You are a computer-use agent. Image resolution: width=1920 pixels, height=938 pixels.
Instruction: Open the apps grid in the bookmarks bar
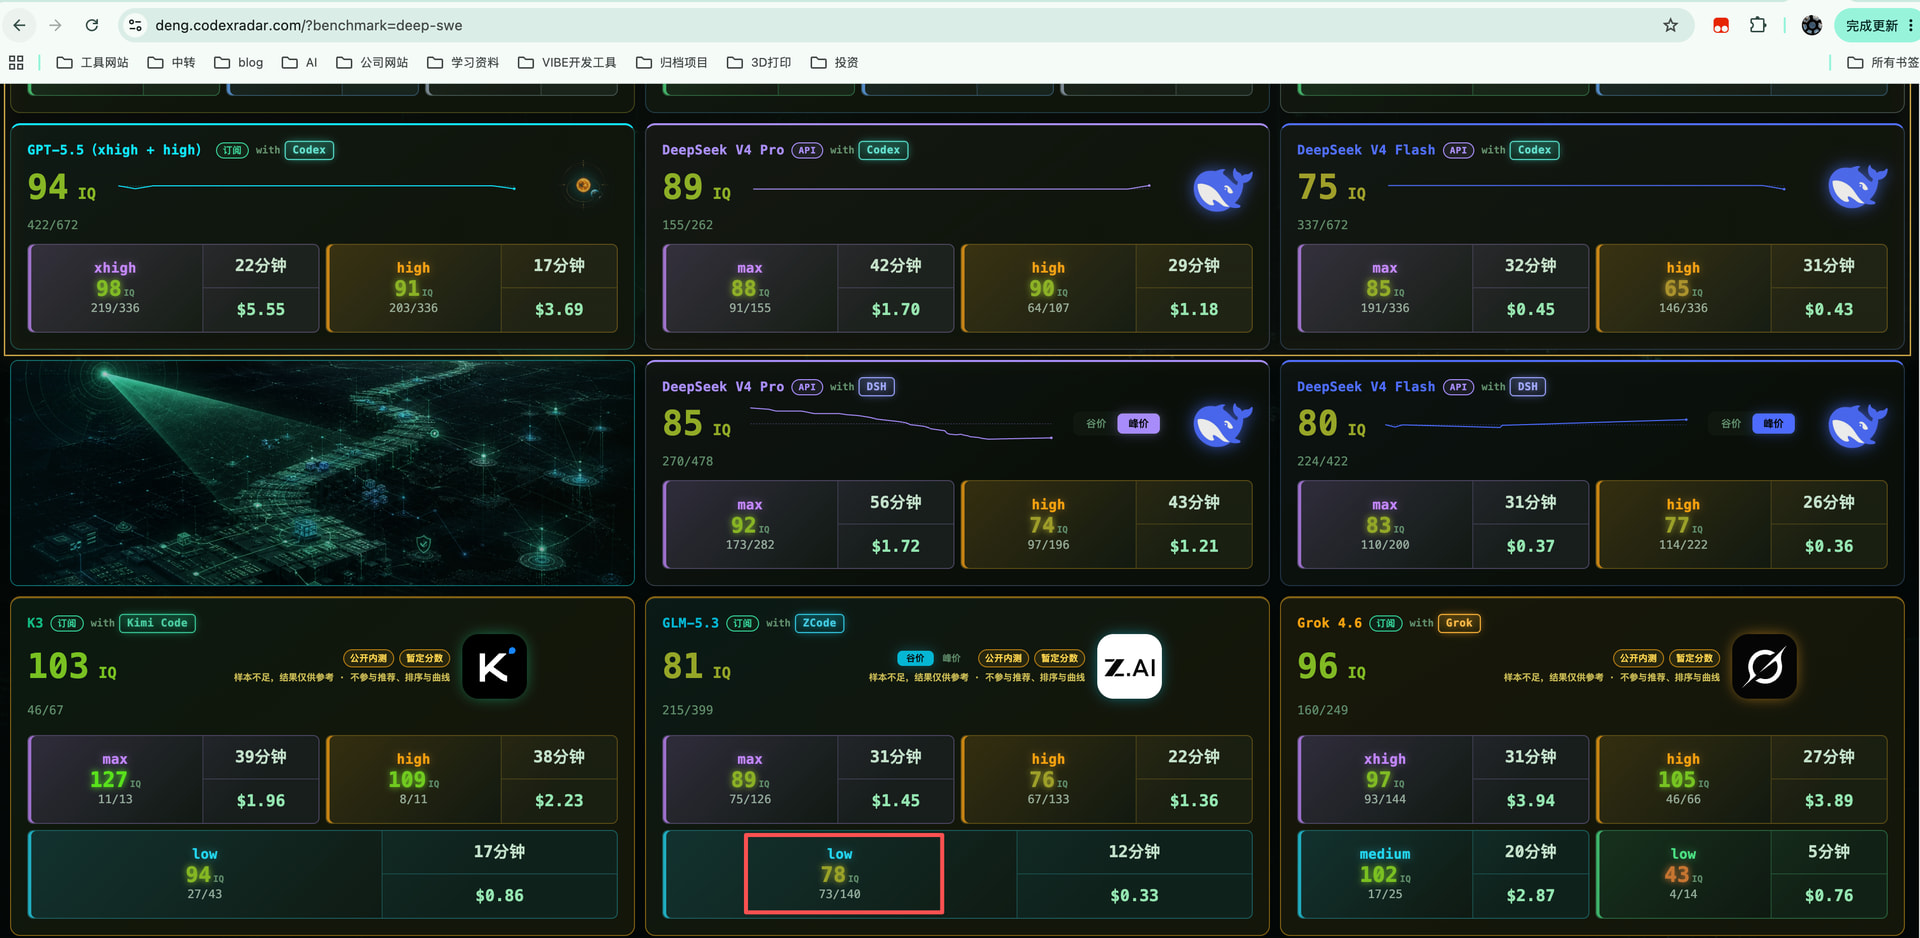(16, 62)
